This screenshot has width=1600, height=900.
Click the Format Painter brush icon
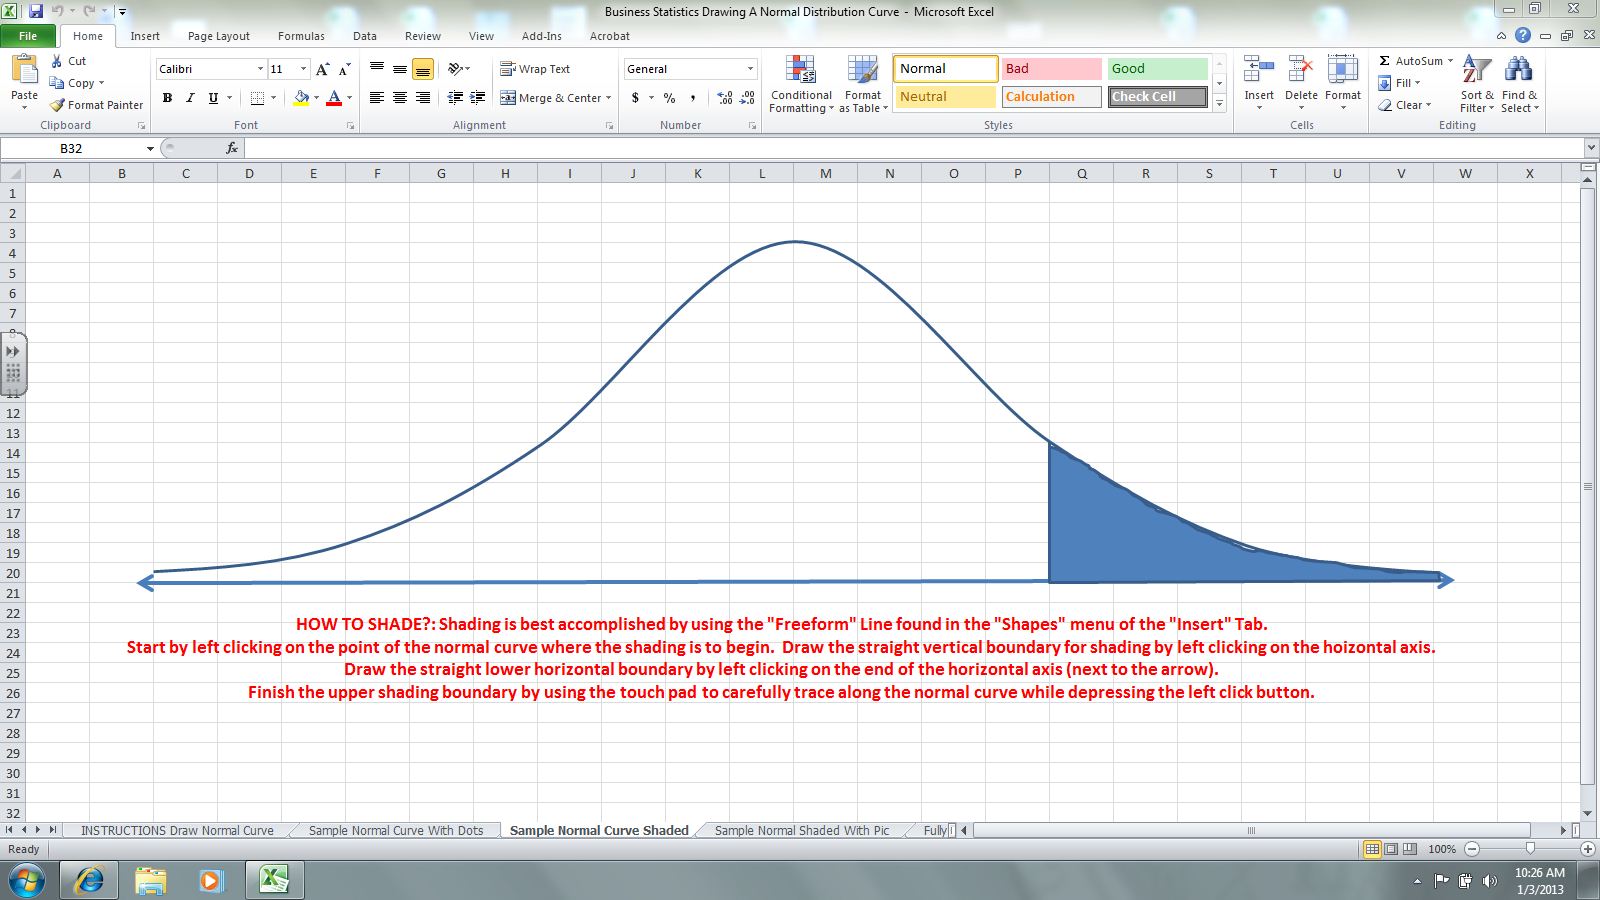point(57,105)
